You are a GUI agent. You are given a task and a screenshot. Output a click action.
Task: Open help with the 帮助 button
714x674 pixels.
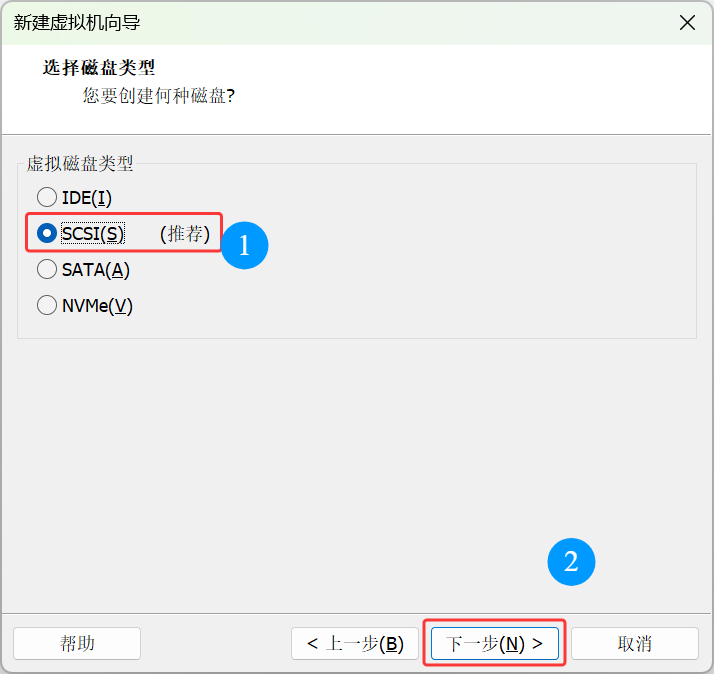(77, 643)
